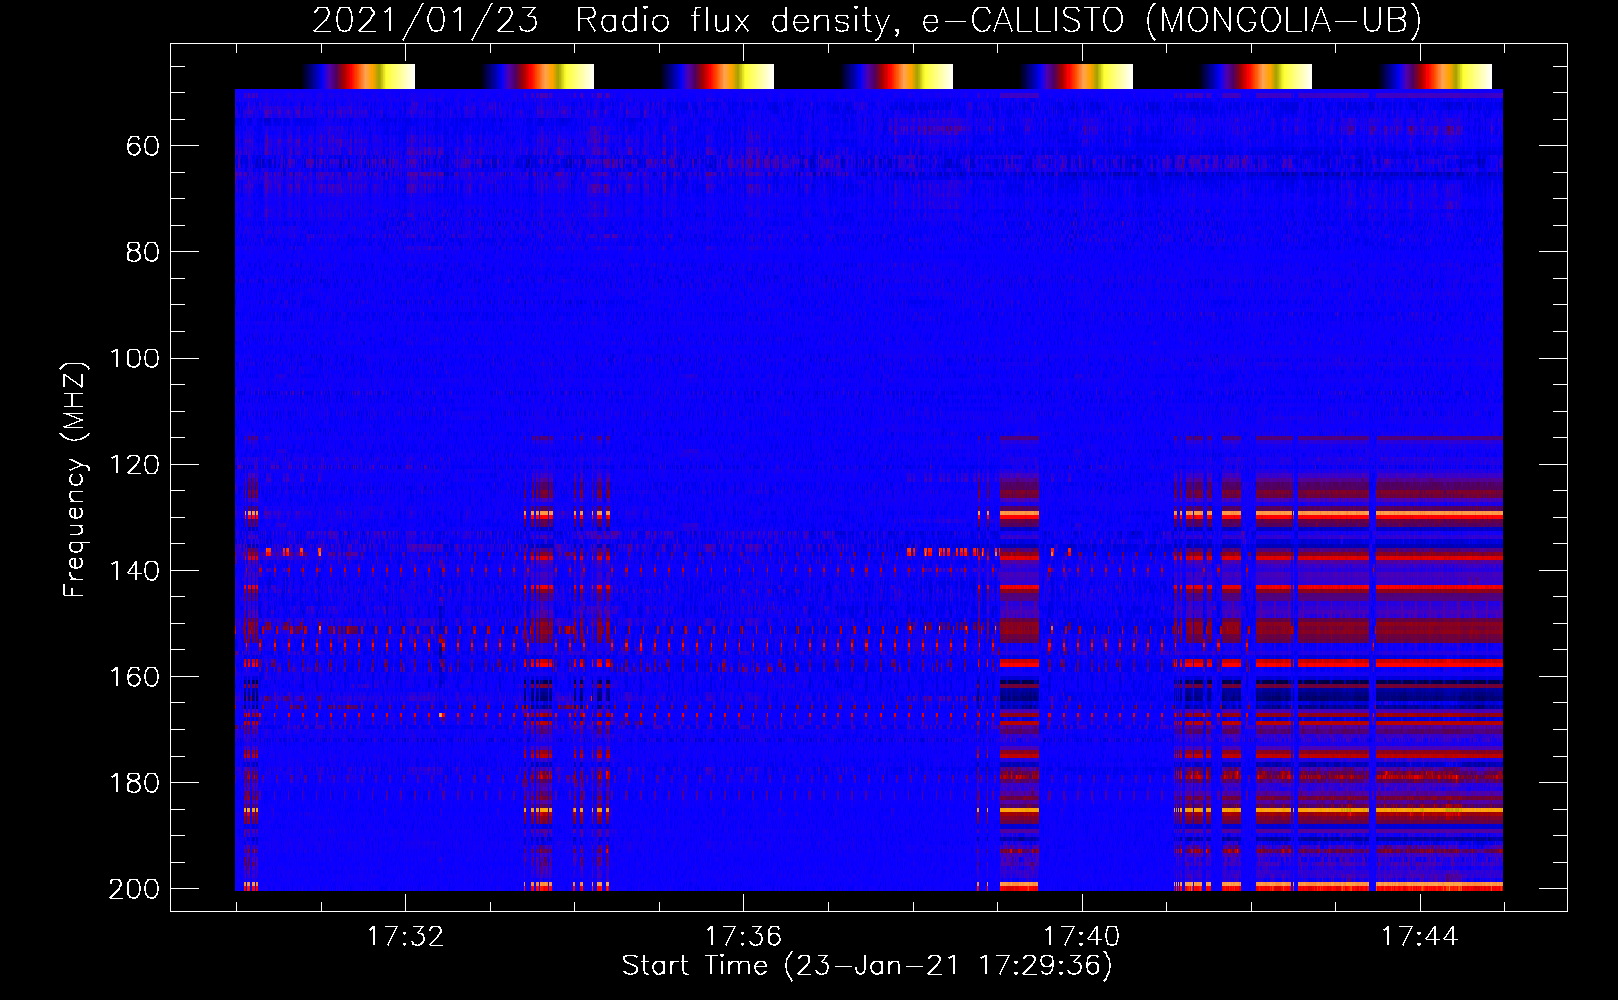1618x1000 pixels.
Task: Click the 'Start Time (23-Jan-21 17:29:36)' x-axis label
Action: click(867, 966)
